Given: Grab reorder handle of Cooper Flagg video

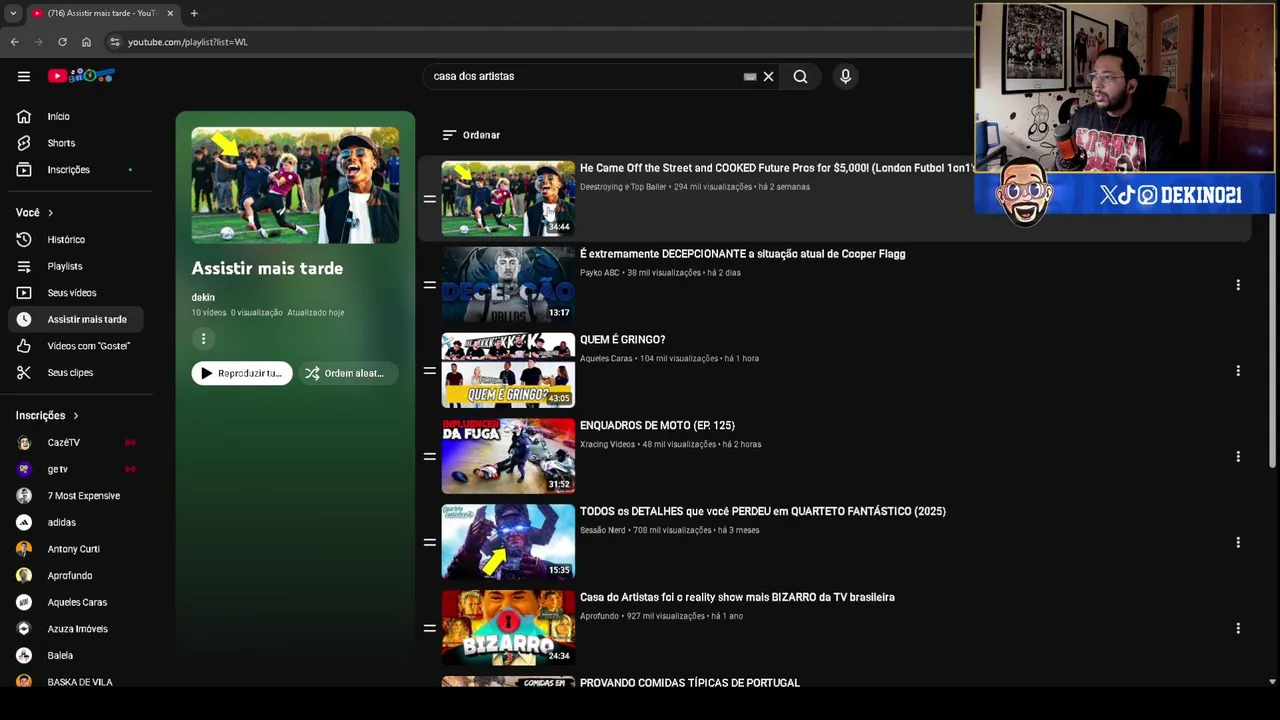Looking at the screenshot, I should coord(429,285).
